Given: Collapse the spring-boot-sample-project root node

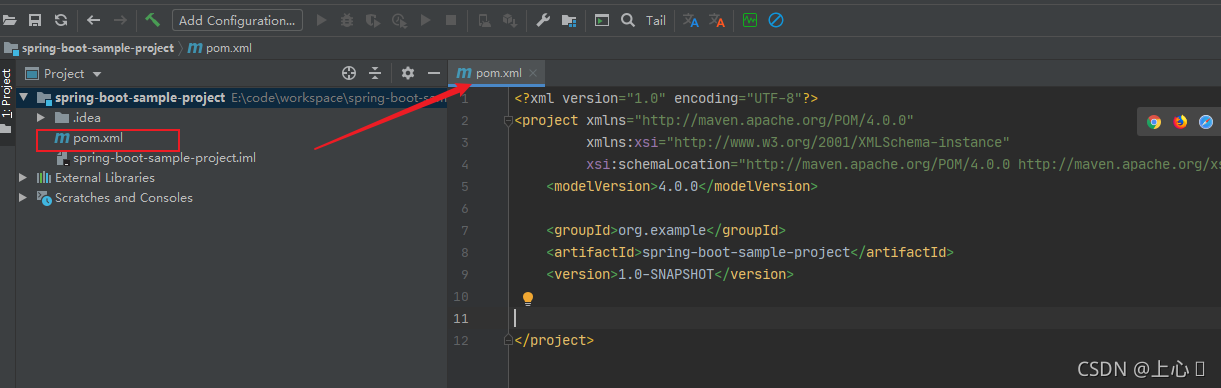Looking at the screenshot, I should coord(24,98).
